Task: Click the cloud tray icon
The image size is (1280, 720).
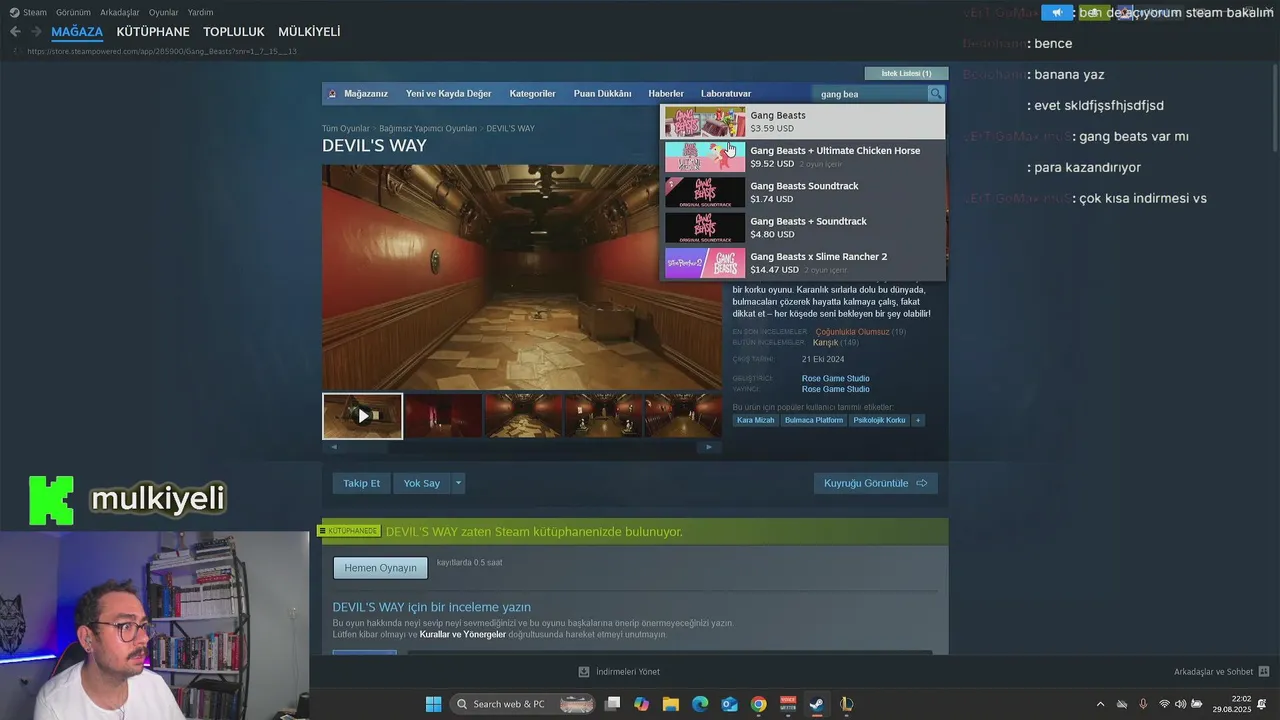Action: pos(1122,704)
